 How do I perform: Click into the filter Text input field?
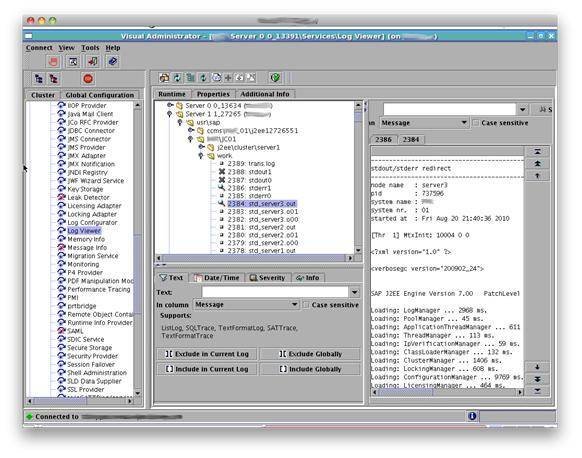[275, 292]
